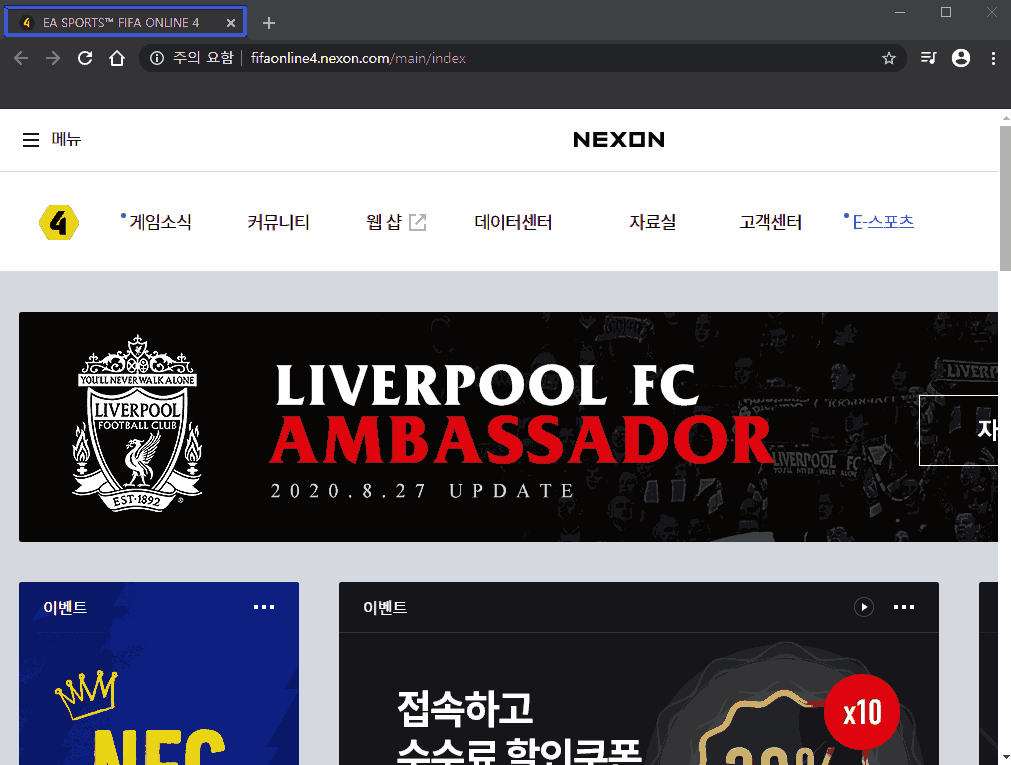
Task: Click the scrollbar down arrow
Action: point(1005,759)
